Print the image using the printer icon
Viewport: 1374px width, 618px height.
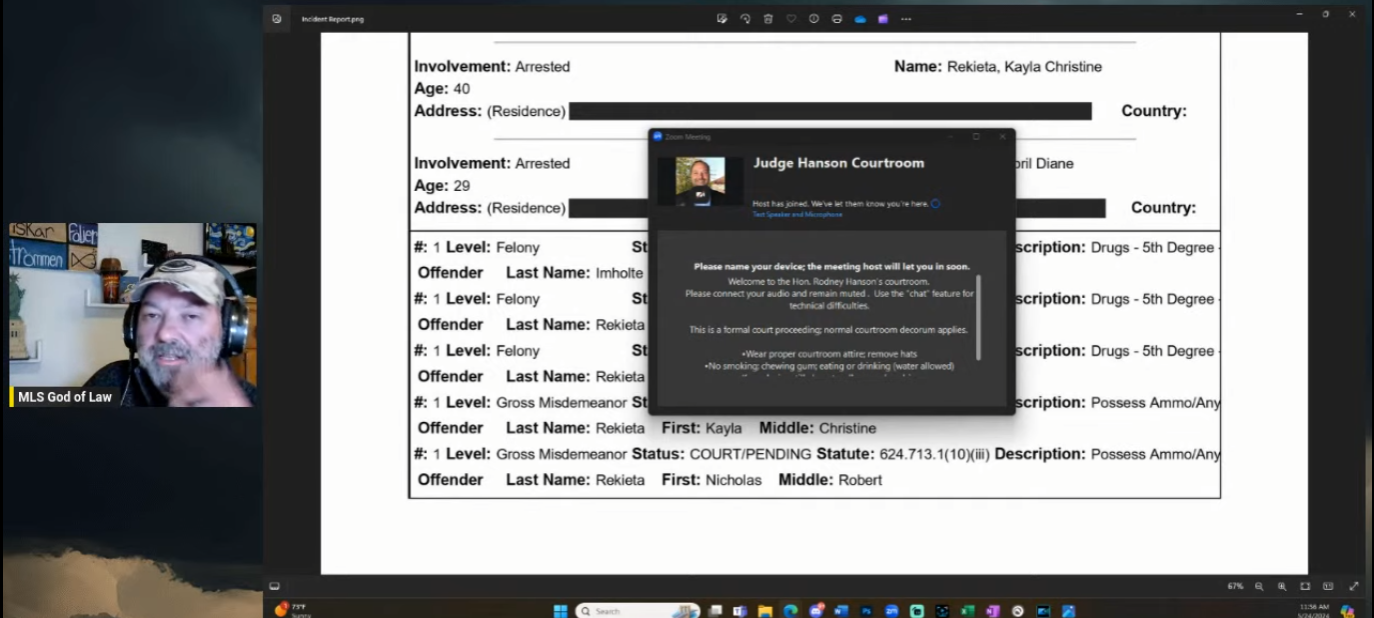pos(837,19)
